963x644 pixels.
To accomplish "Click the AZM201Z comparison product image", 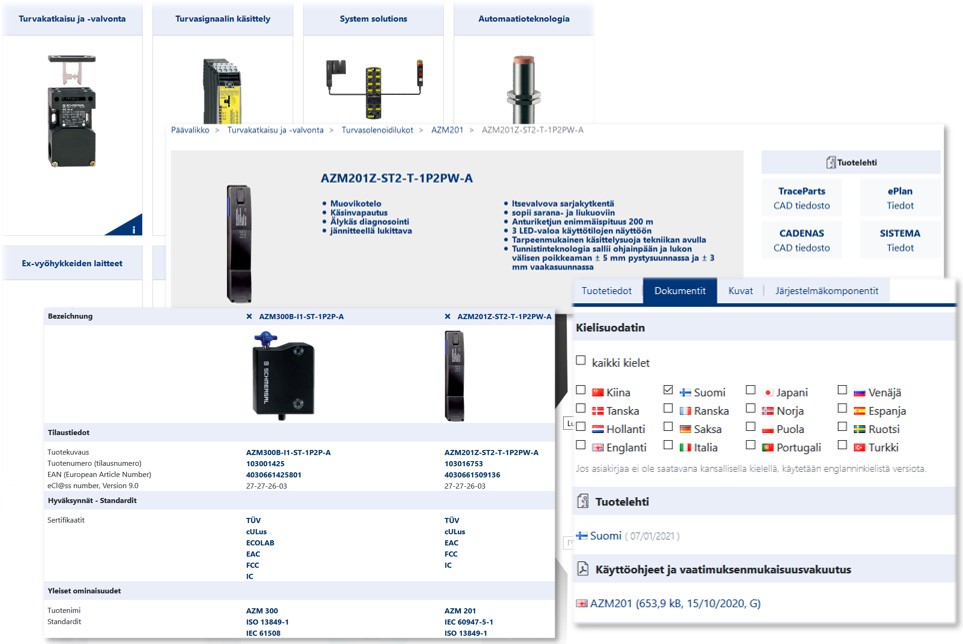I will pyautogui.click(x=454, y=376).
